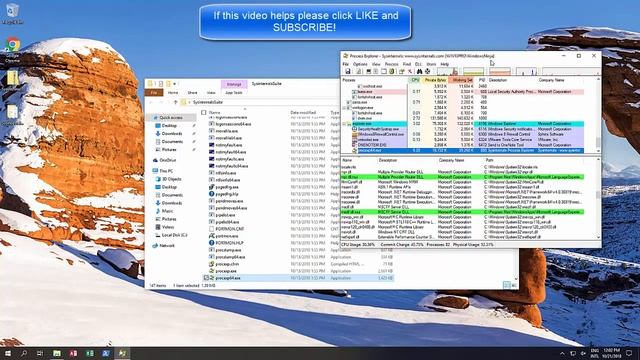Open 3D Objects under This PC
This screenshot has width=640, height=360.
click(171, 179)
